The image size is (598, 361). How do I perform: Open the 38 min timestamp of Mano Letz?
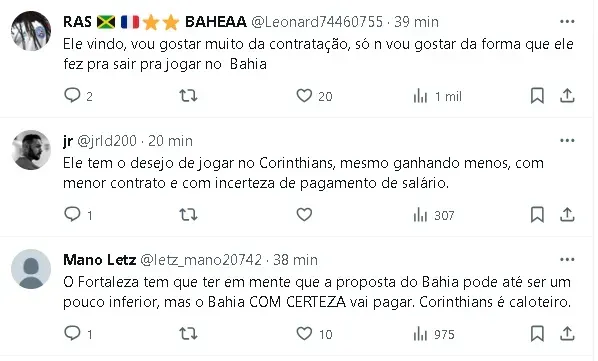295,260
